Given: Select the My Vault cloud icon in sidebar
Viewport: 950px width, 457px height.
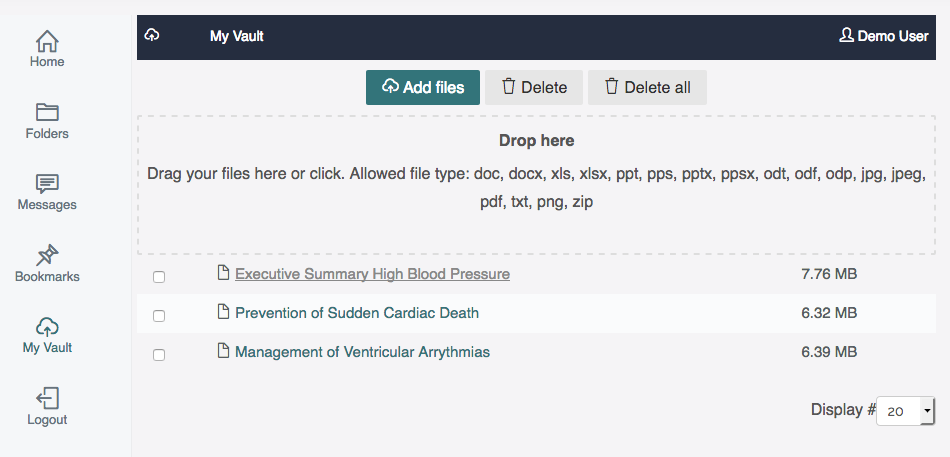Looking at the screenshot, I should coord(47,327).
